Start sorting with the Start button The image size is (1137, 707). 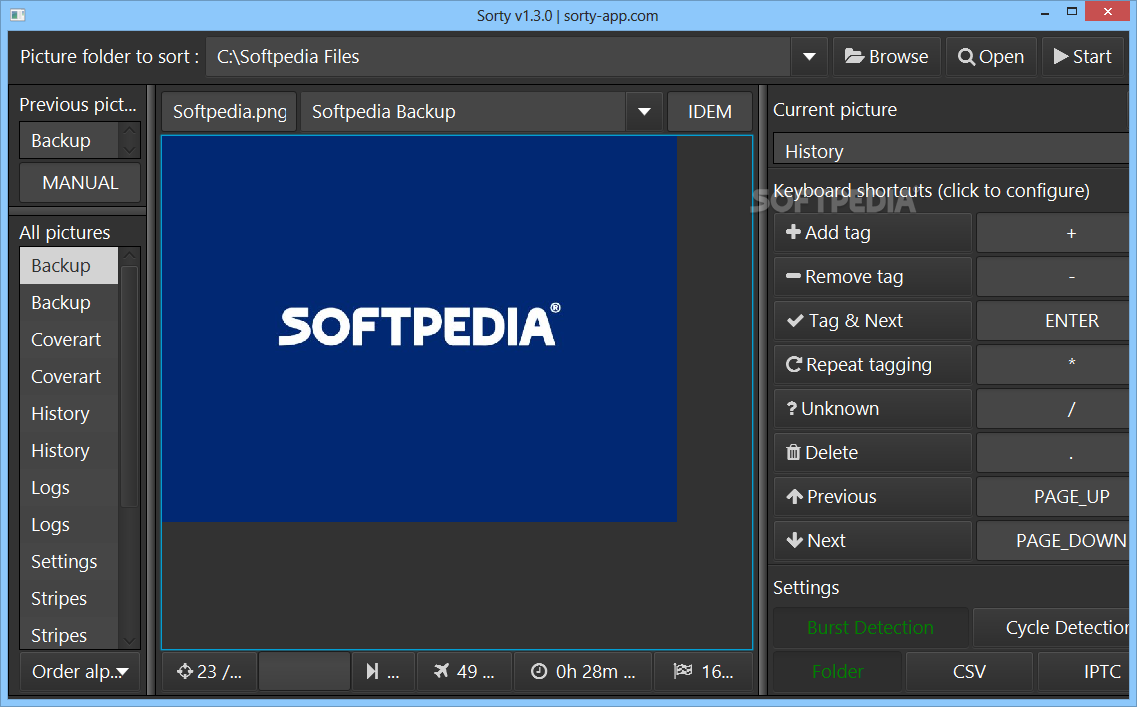pyautogui.click(x=1083, y=57)
